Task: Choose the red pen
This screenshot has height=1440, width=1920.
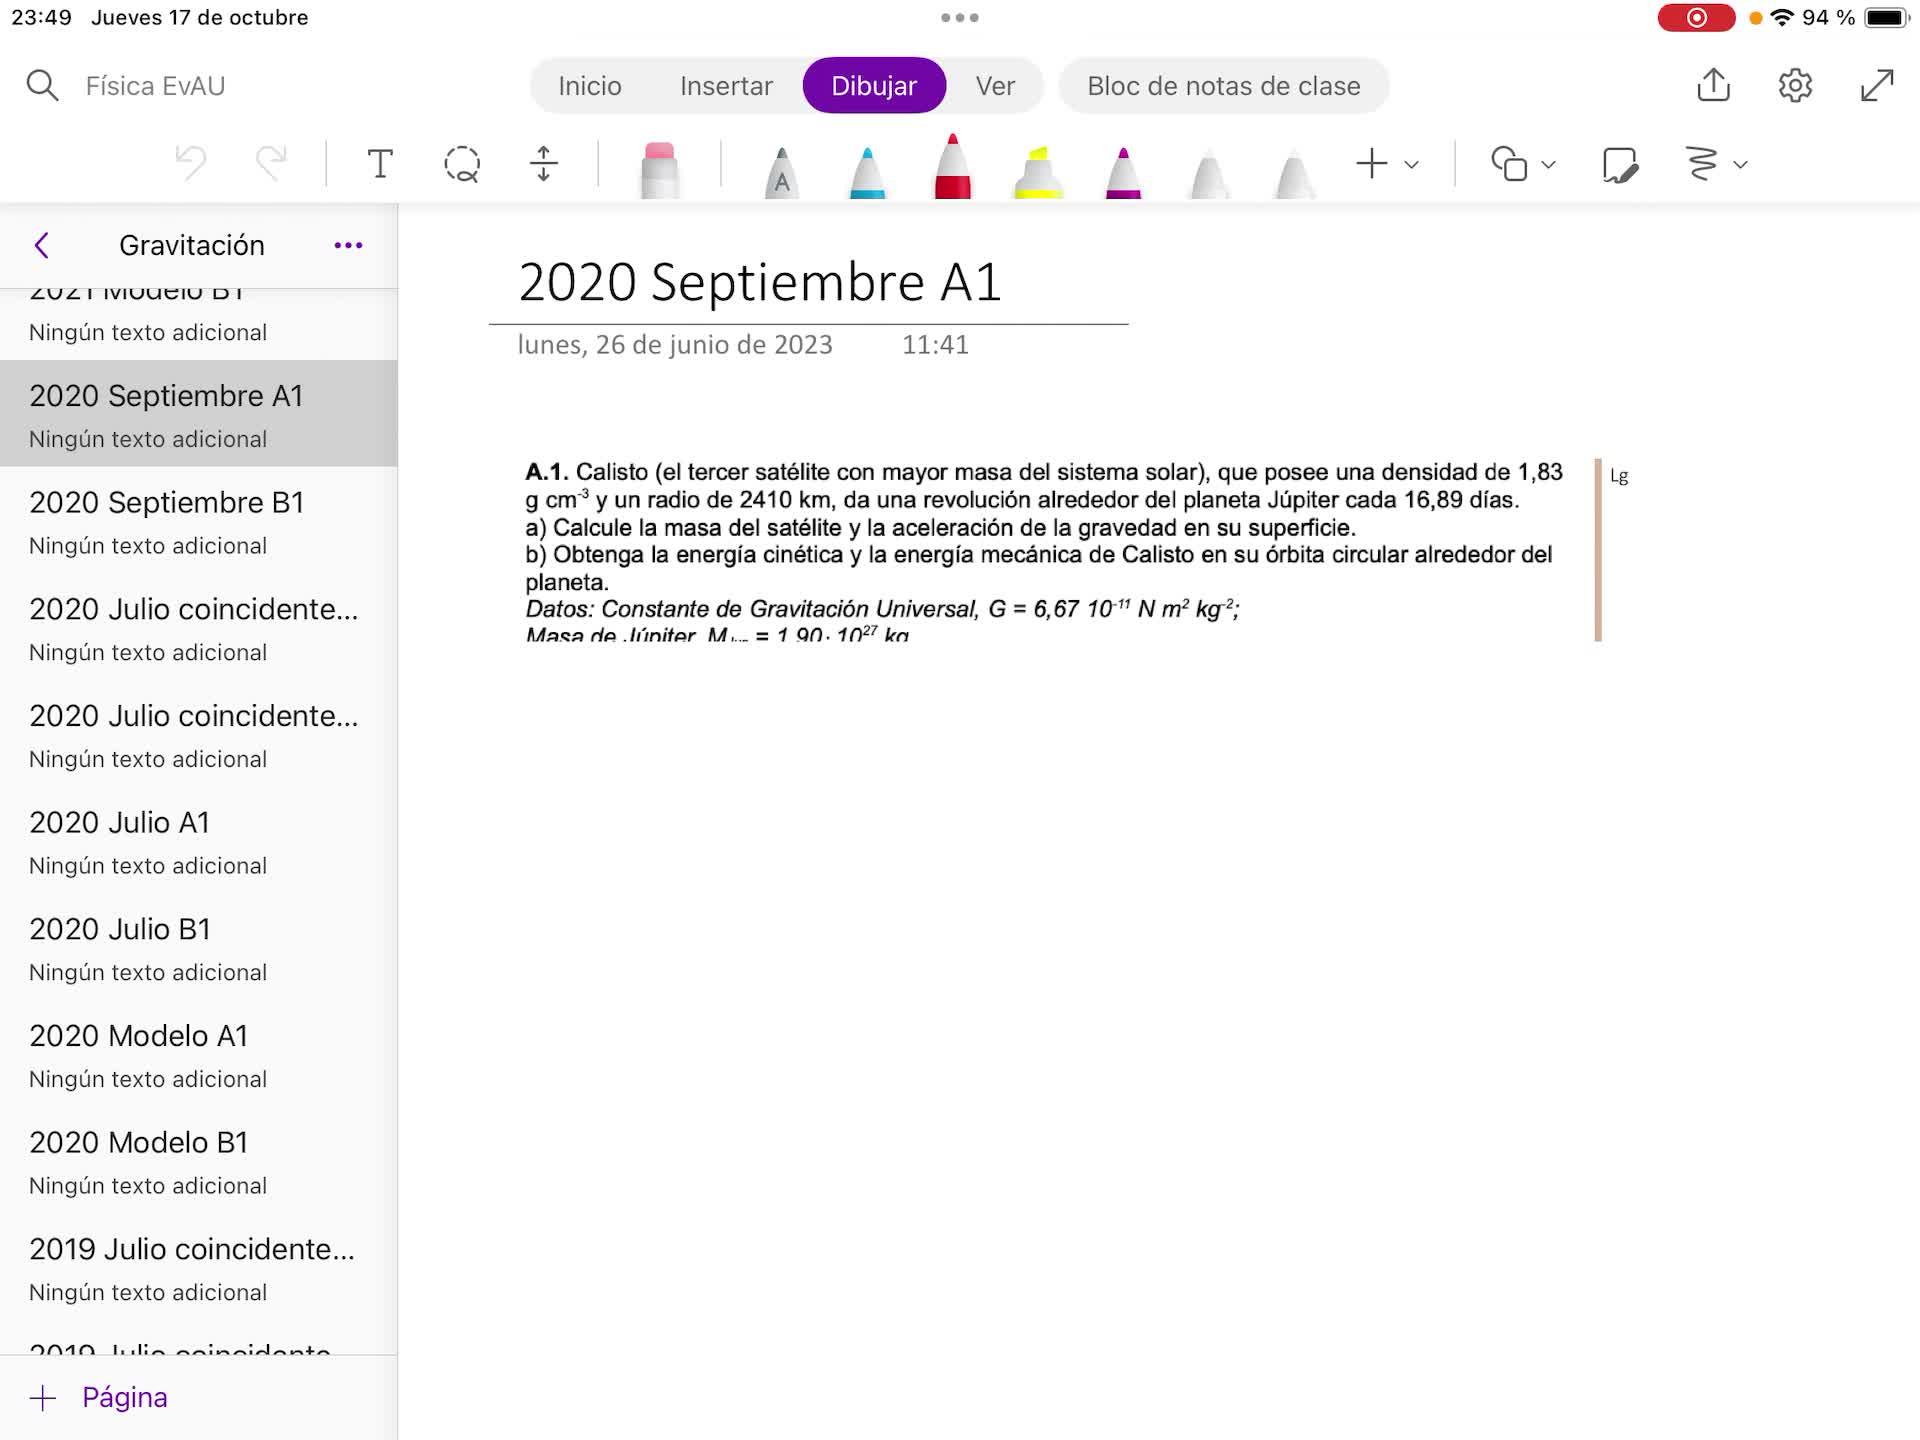Action: pyautogui.click(x=952, y=166)
